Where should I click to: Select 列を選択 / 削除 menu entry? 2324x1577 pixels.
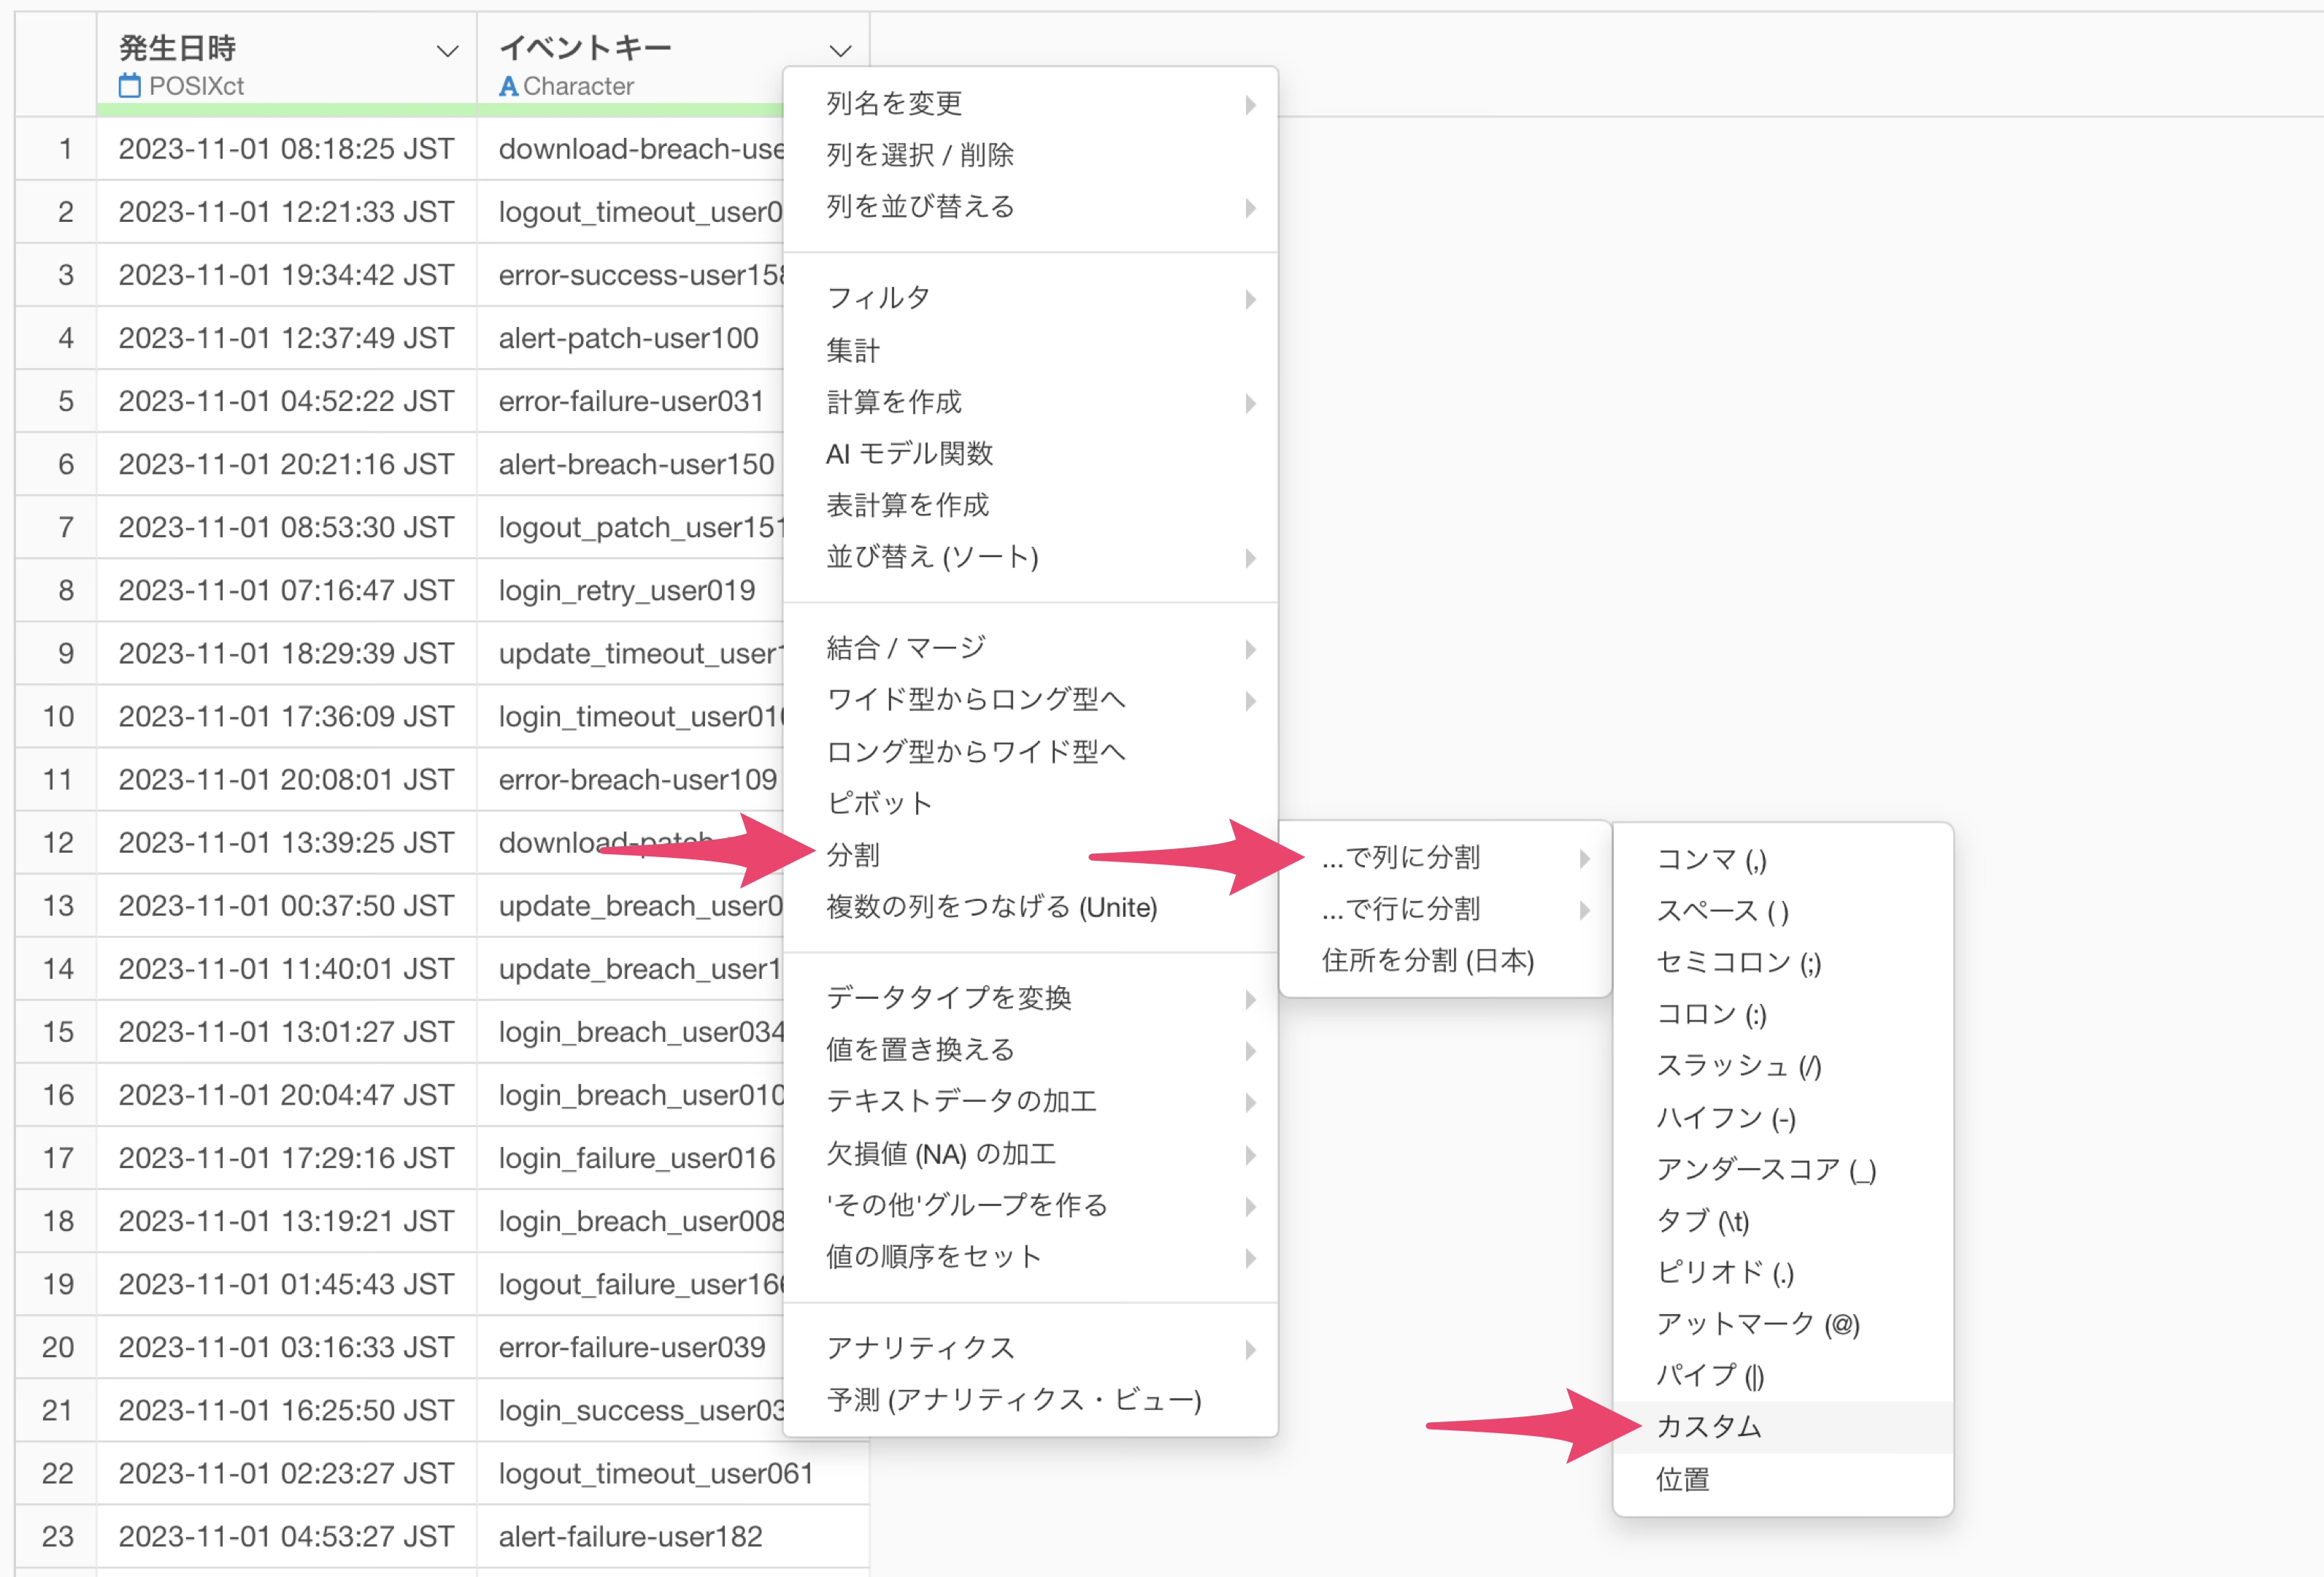click(x=919, y=155)
